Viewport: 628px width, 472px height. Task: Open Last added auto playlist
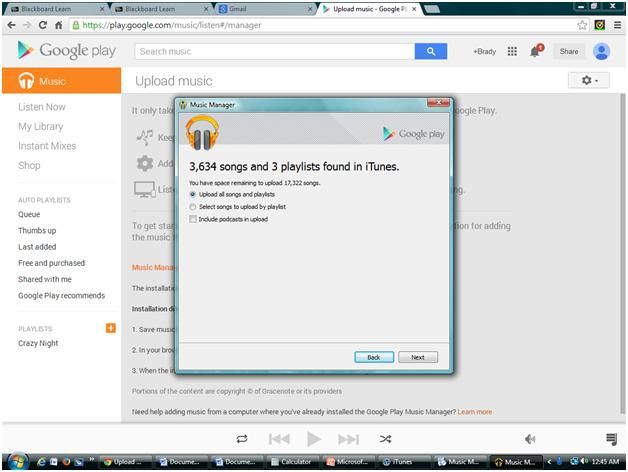point(37,247)
